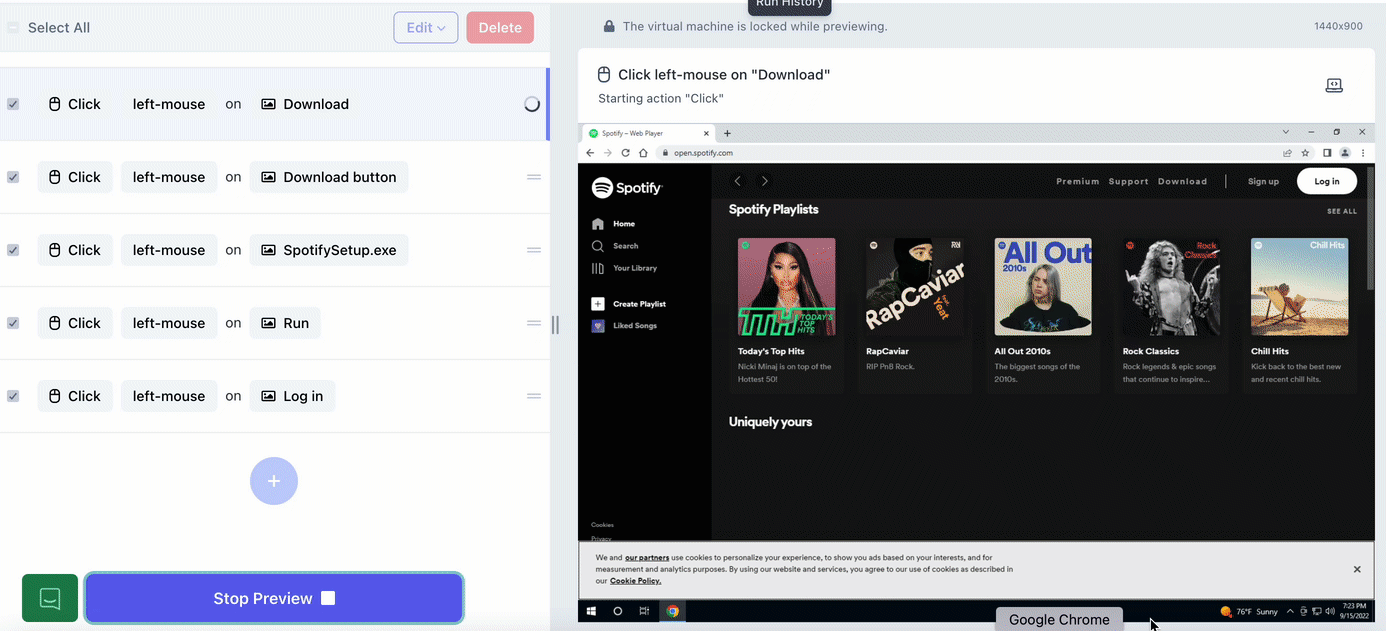Click the Chrome share page icon
1386x631 pixels.
click(x=1287, y=153)
